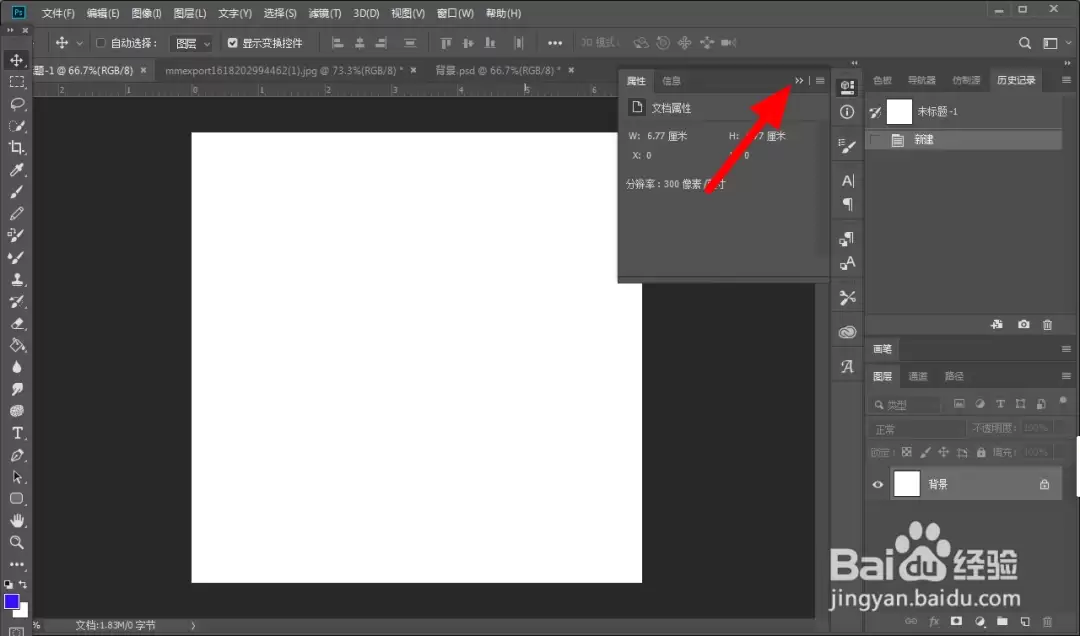Select the Quick Selection tool
The height and width of the screenshot is (636, 1080).
coord(17,126)
